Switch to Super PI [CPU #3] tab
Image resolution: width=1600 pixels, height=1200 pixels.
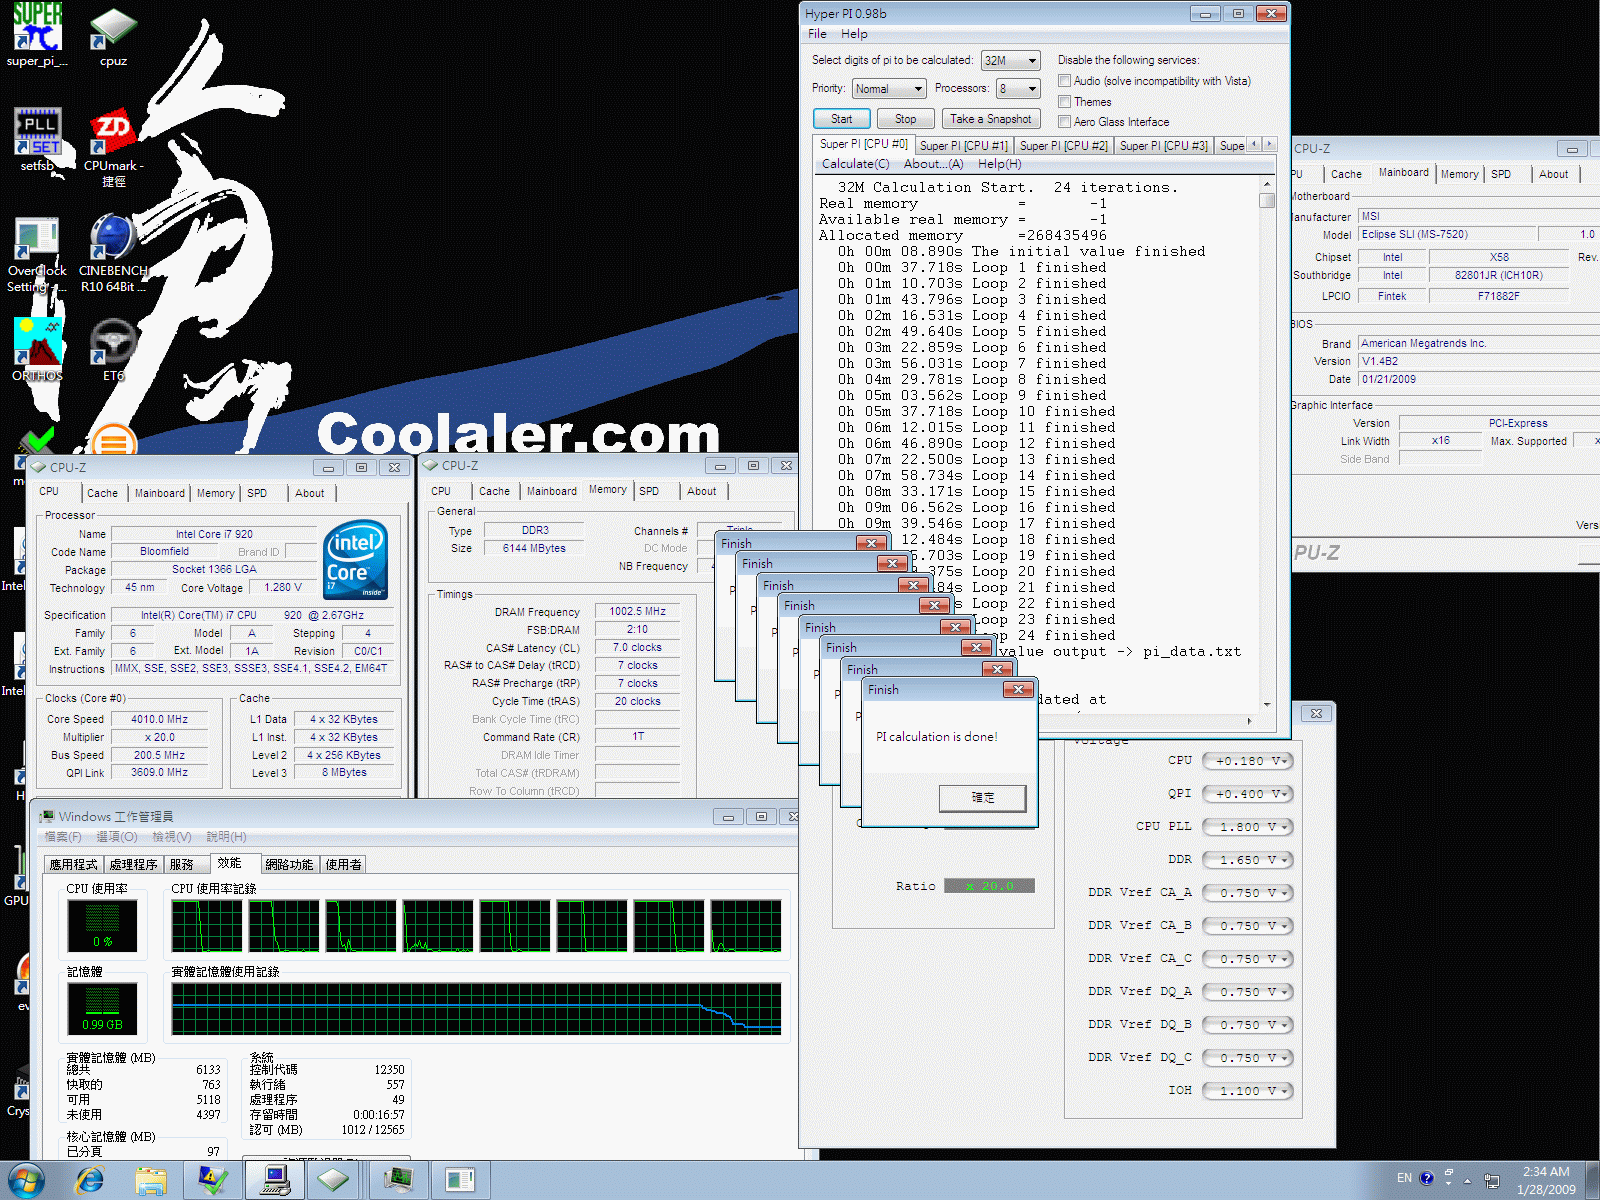point(1163,146)
